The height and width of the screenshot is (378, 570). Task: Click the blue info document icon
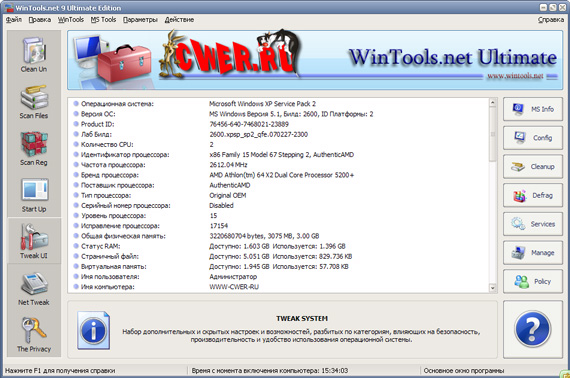93,330
